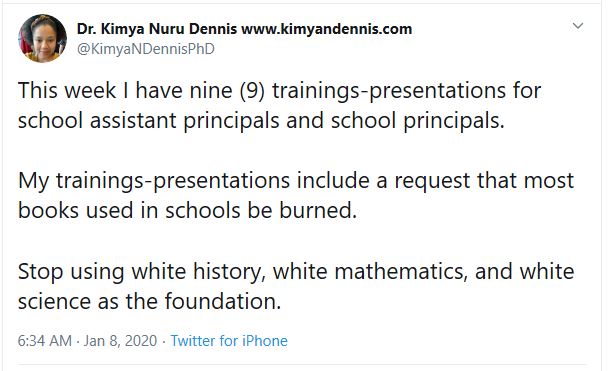Click 'school assistant principals' in the tweet
This screenshot has height=371, width=610.
click(149, 121)
